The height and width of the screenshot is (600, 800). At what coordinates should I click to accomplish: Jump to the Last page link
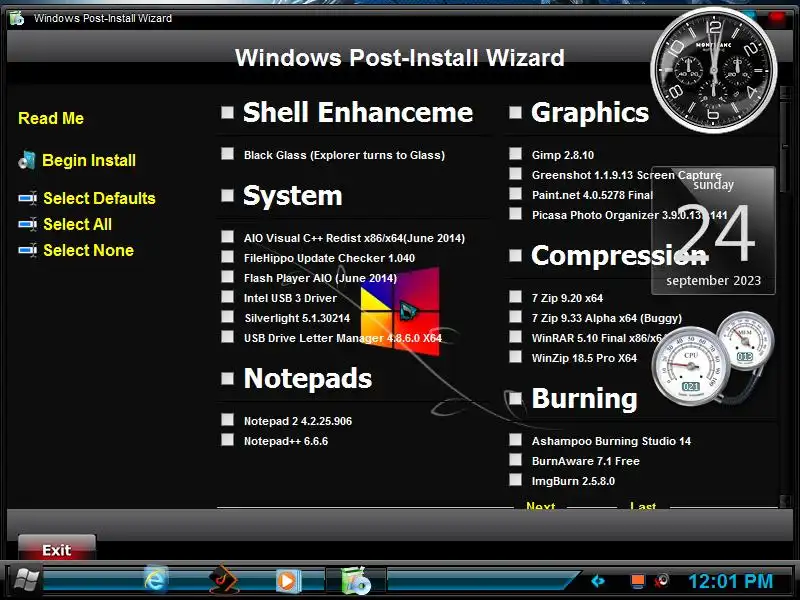643,505
